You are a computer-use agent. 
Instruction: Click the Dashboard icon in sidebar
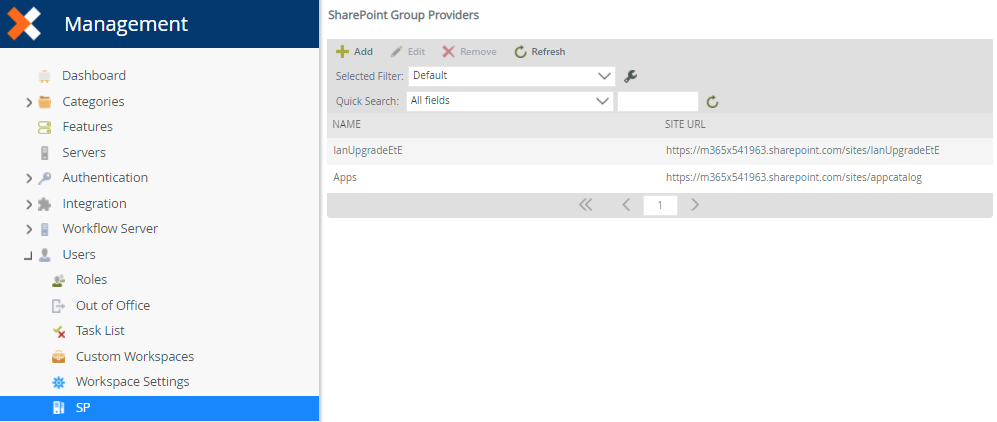pyautogui.click(x=44, y=76)
